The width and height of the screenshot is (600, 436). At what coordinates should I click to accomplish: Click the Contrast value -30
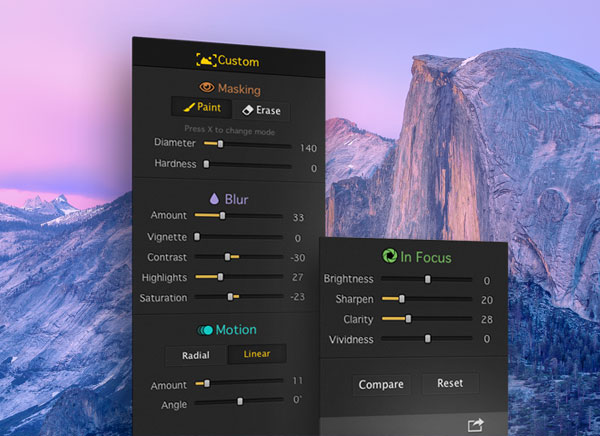[x=298, y=258]
